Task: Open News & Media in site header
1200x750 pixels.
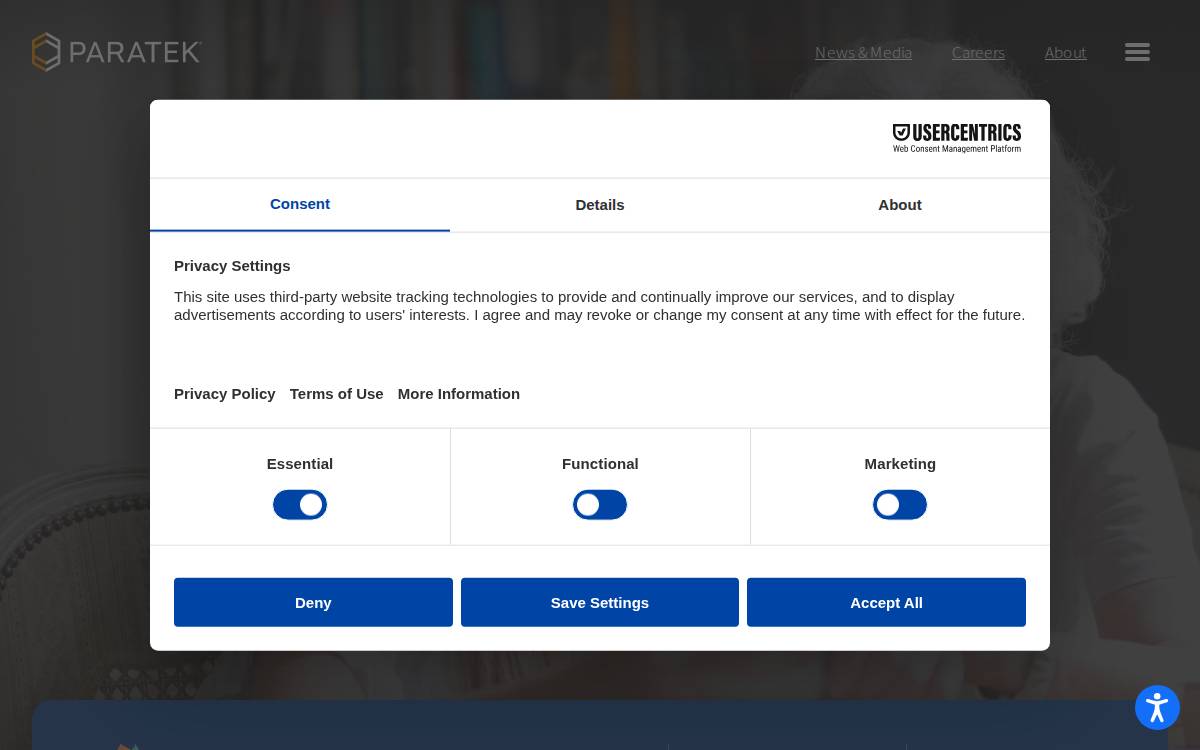Action: coord(863,53)
